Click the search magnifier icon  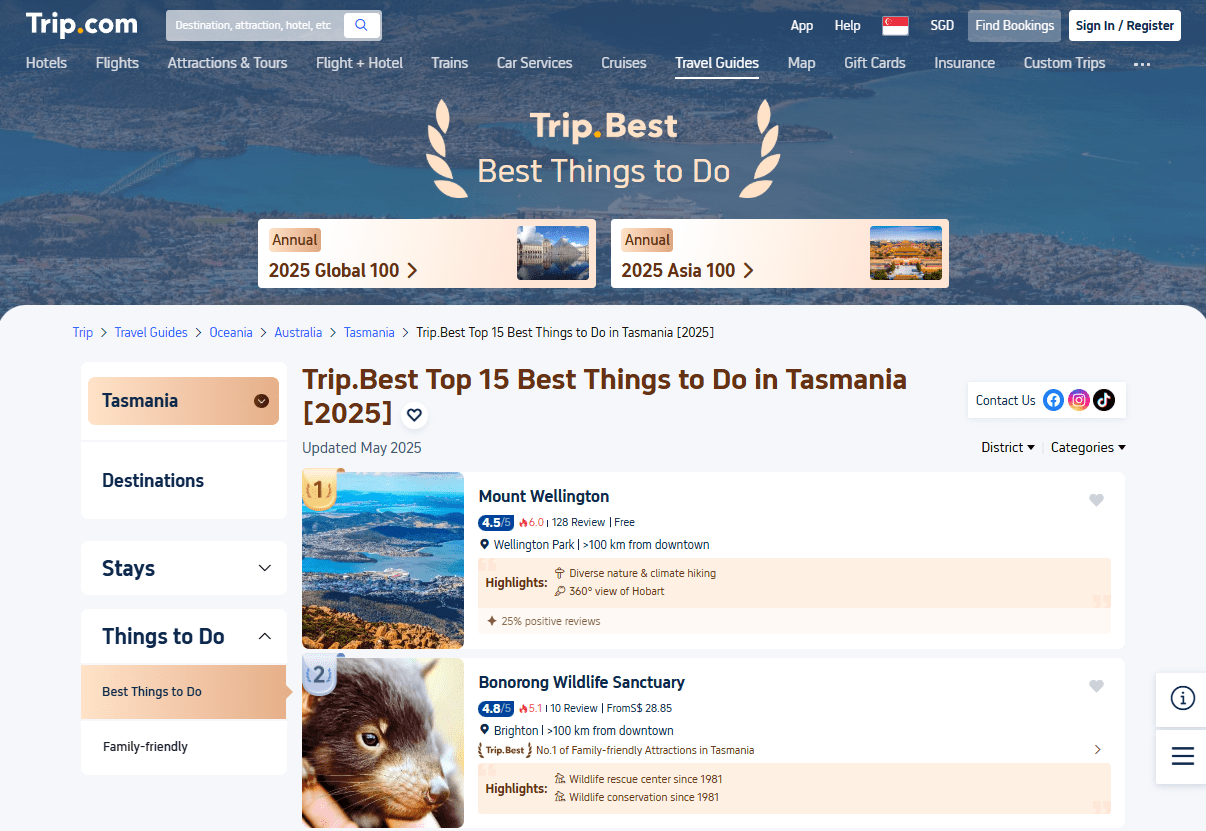point(361,25)
